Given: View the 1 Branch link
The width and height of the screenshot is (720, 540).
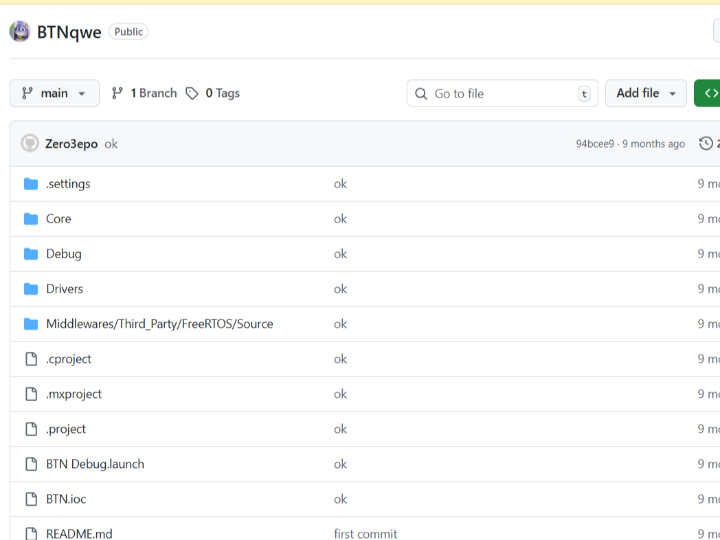Looking at the screenshot, I should pyautogui.click(x=144, y=93).
